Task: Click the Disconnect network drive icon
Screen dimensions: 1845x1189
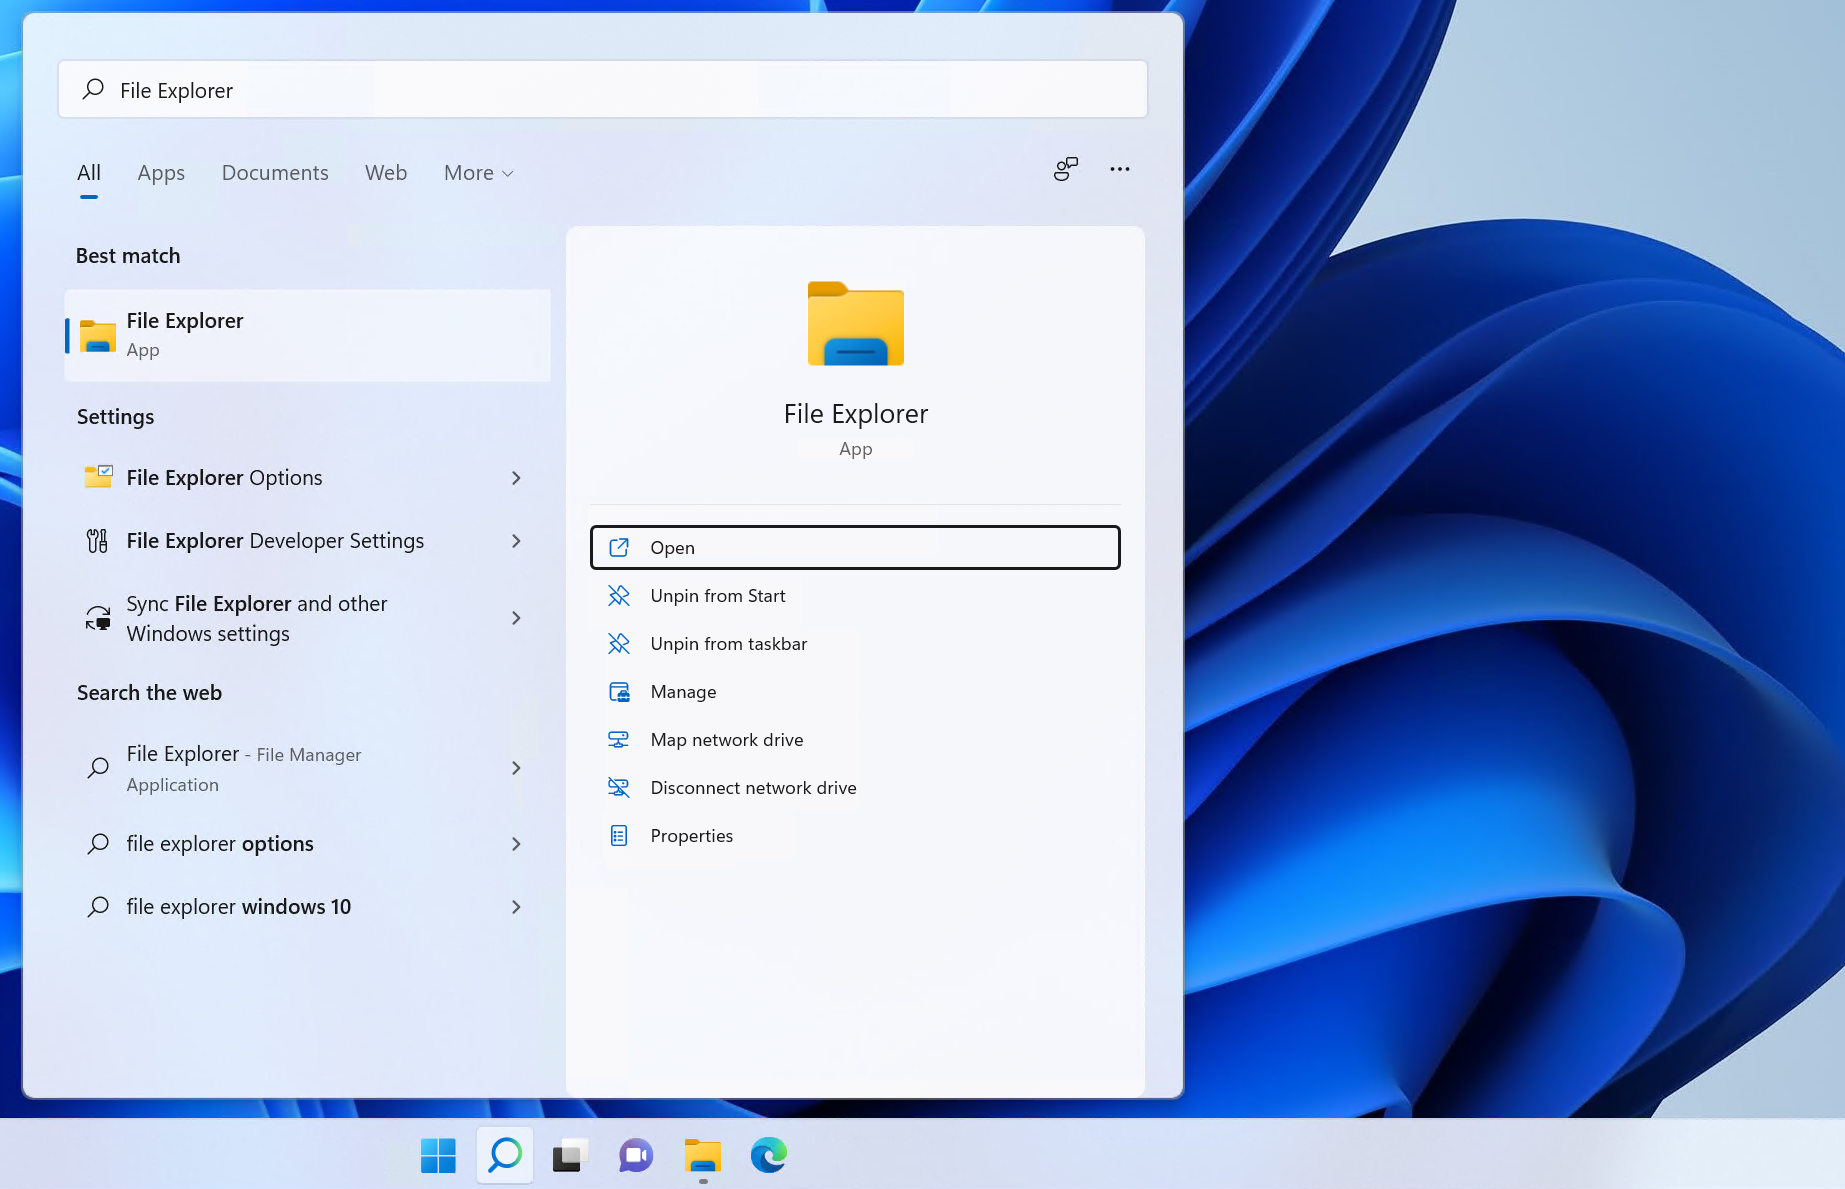Action: [620, 787]
